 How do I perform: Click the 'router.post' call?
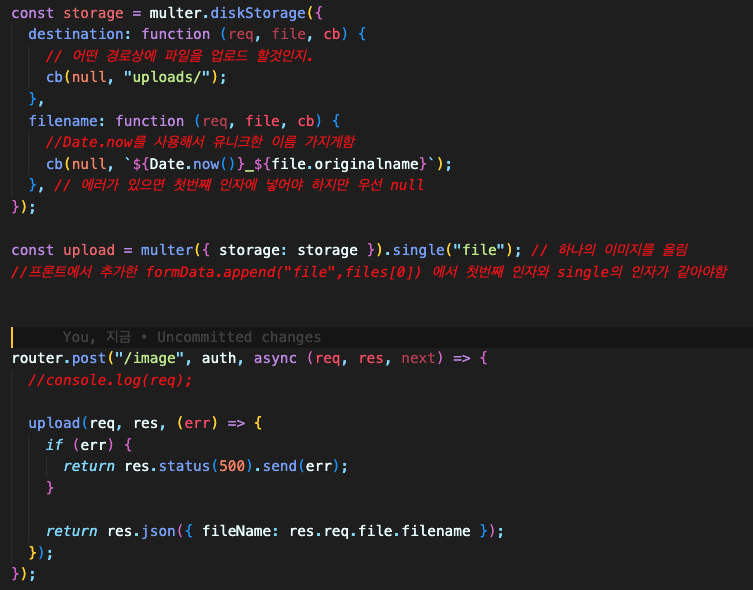pos(58,358)
